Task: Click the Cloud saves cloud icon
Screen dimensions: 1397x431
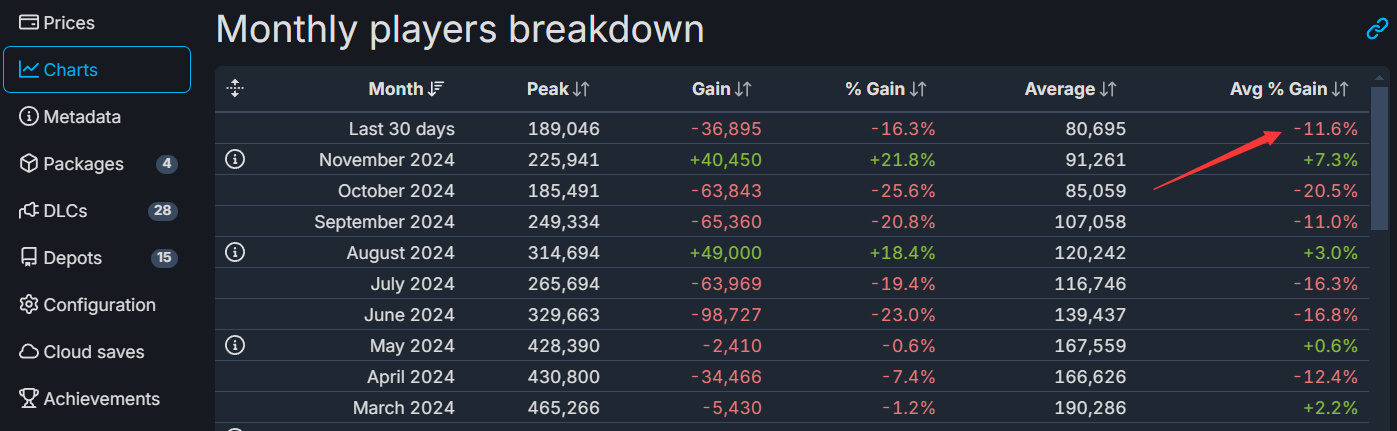Action: coord(28,352)
